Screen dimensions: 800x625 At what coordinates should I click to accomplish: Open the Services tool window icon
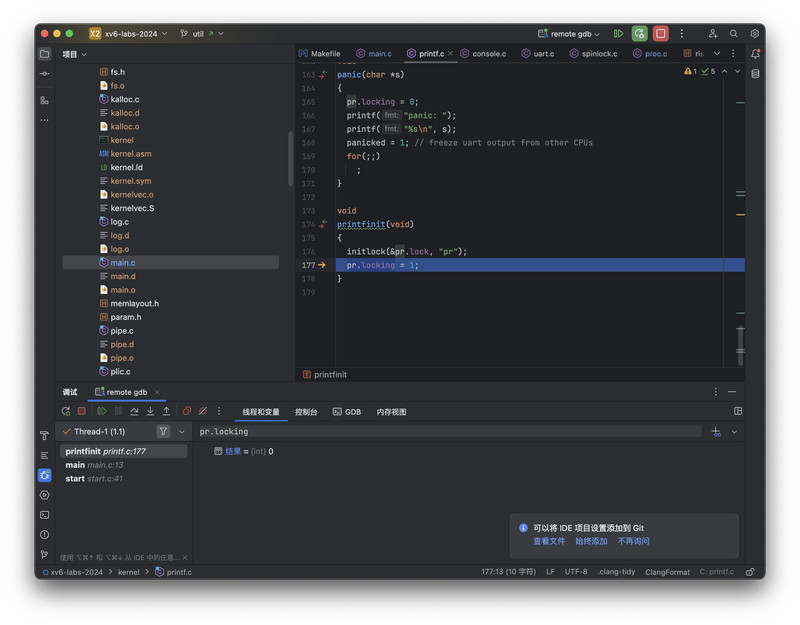tap(44, 495)
